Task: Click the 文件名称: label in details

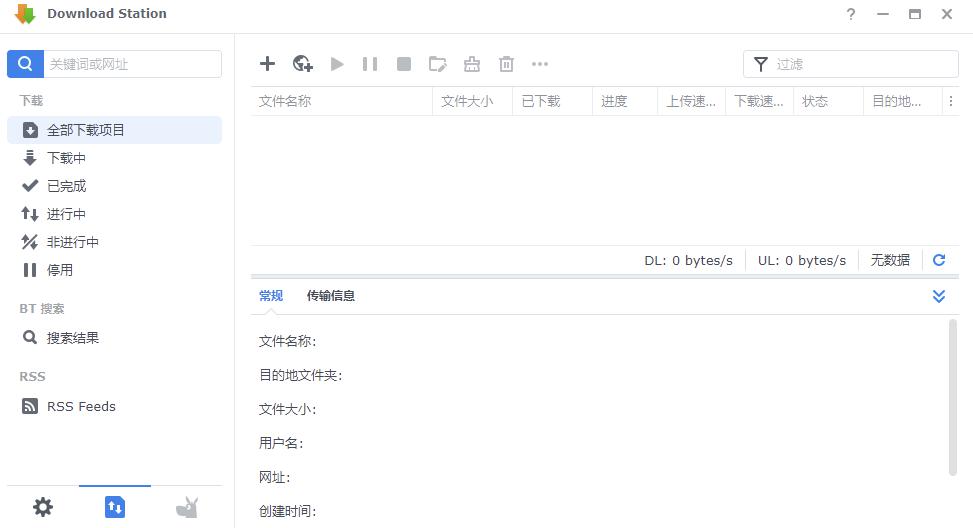Action: [x=287, y=341]
